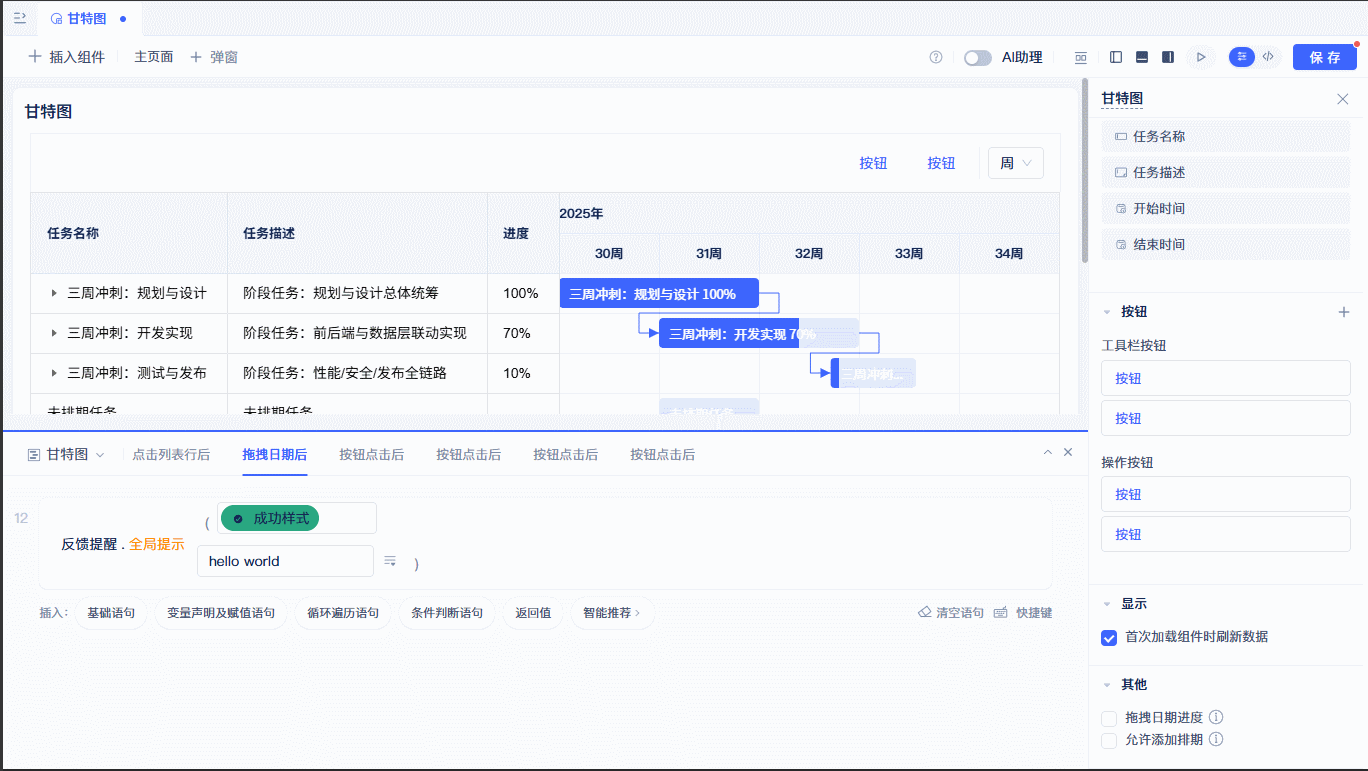This screenshot has height=771, width=1368.
Task: Insert a 条件判断语句
Action: 447,613
